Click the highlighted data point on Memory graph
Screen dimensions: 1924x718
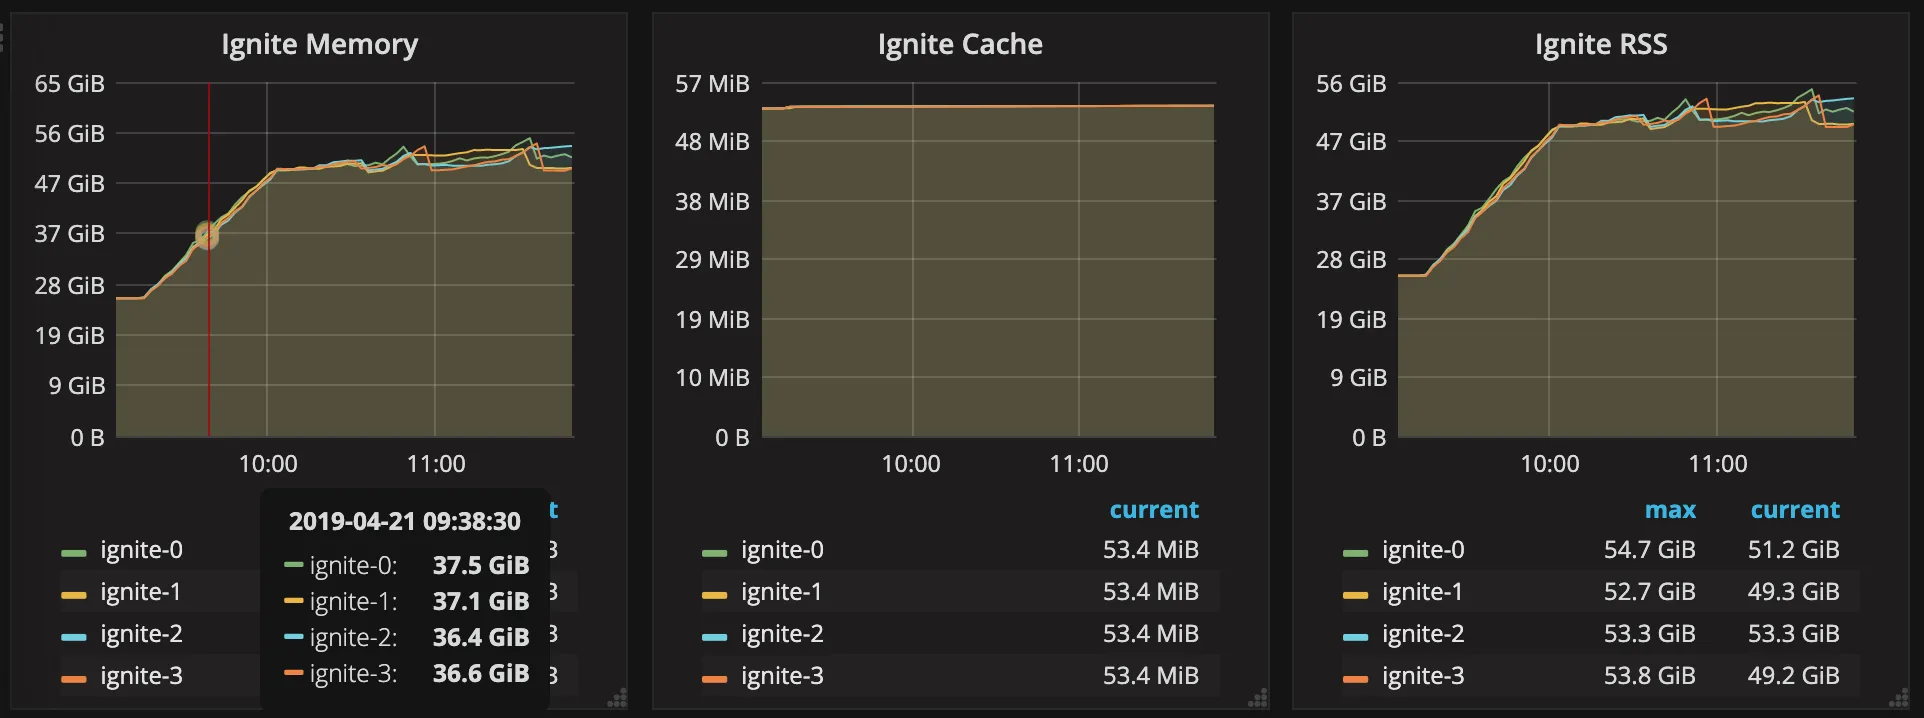point(207,235)
